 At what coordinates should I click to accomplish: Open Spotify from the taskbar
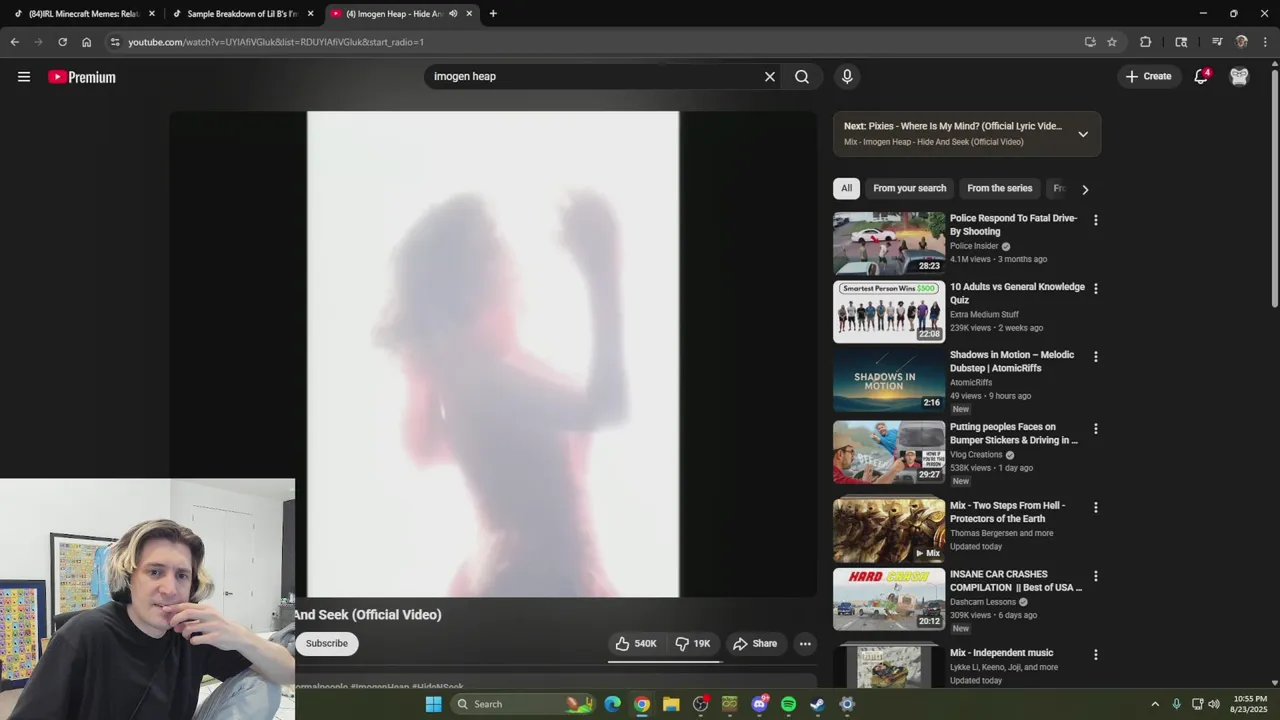[788, 704]
